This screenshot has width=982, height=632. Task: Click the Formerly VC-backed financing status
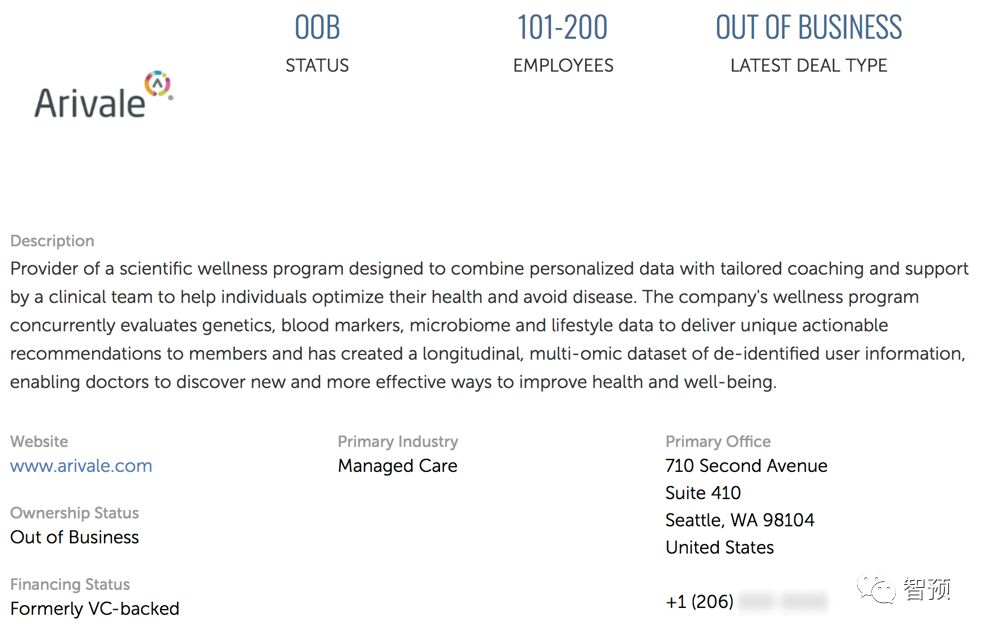tap(95, 608)
